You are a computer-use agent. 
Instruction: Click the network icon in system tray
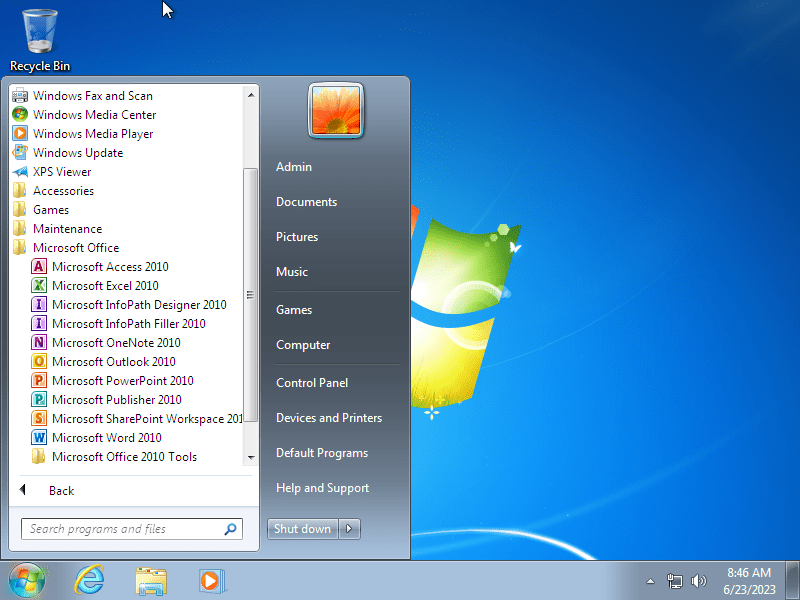[674, 581]
